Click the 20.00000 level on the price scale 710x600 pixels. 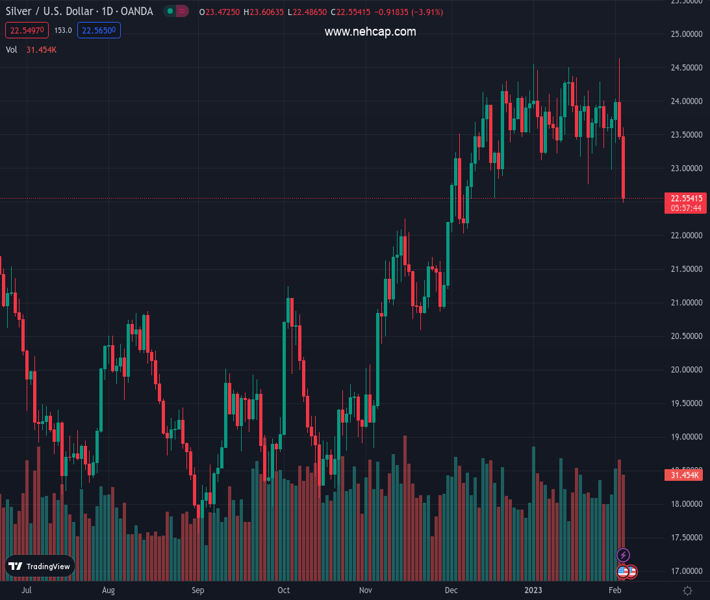(684, 370)
